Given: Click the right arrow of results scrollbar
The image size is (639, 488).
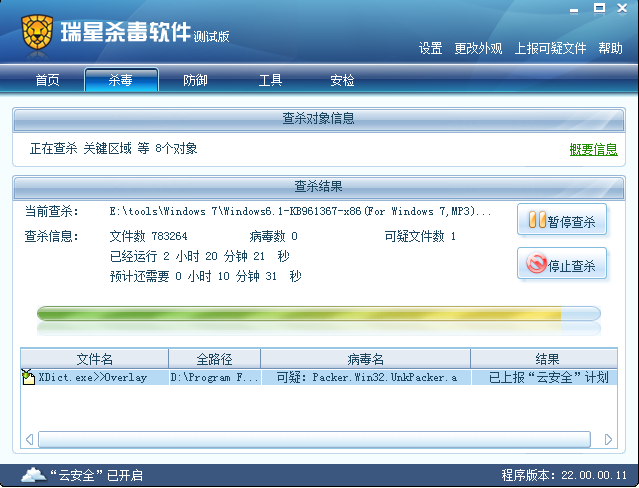Looking at the screenshot, I should point(608,439).
